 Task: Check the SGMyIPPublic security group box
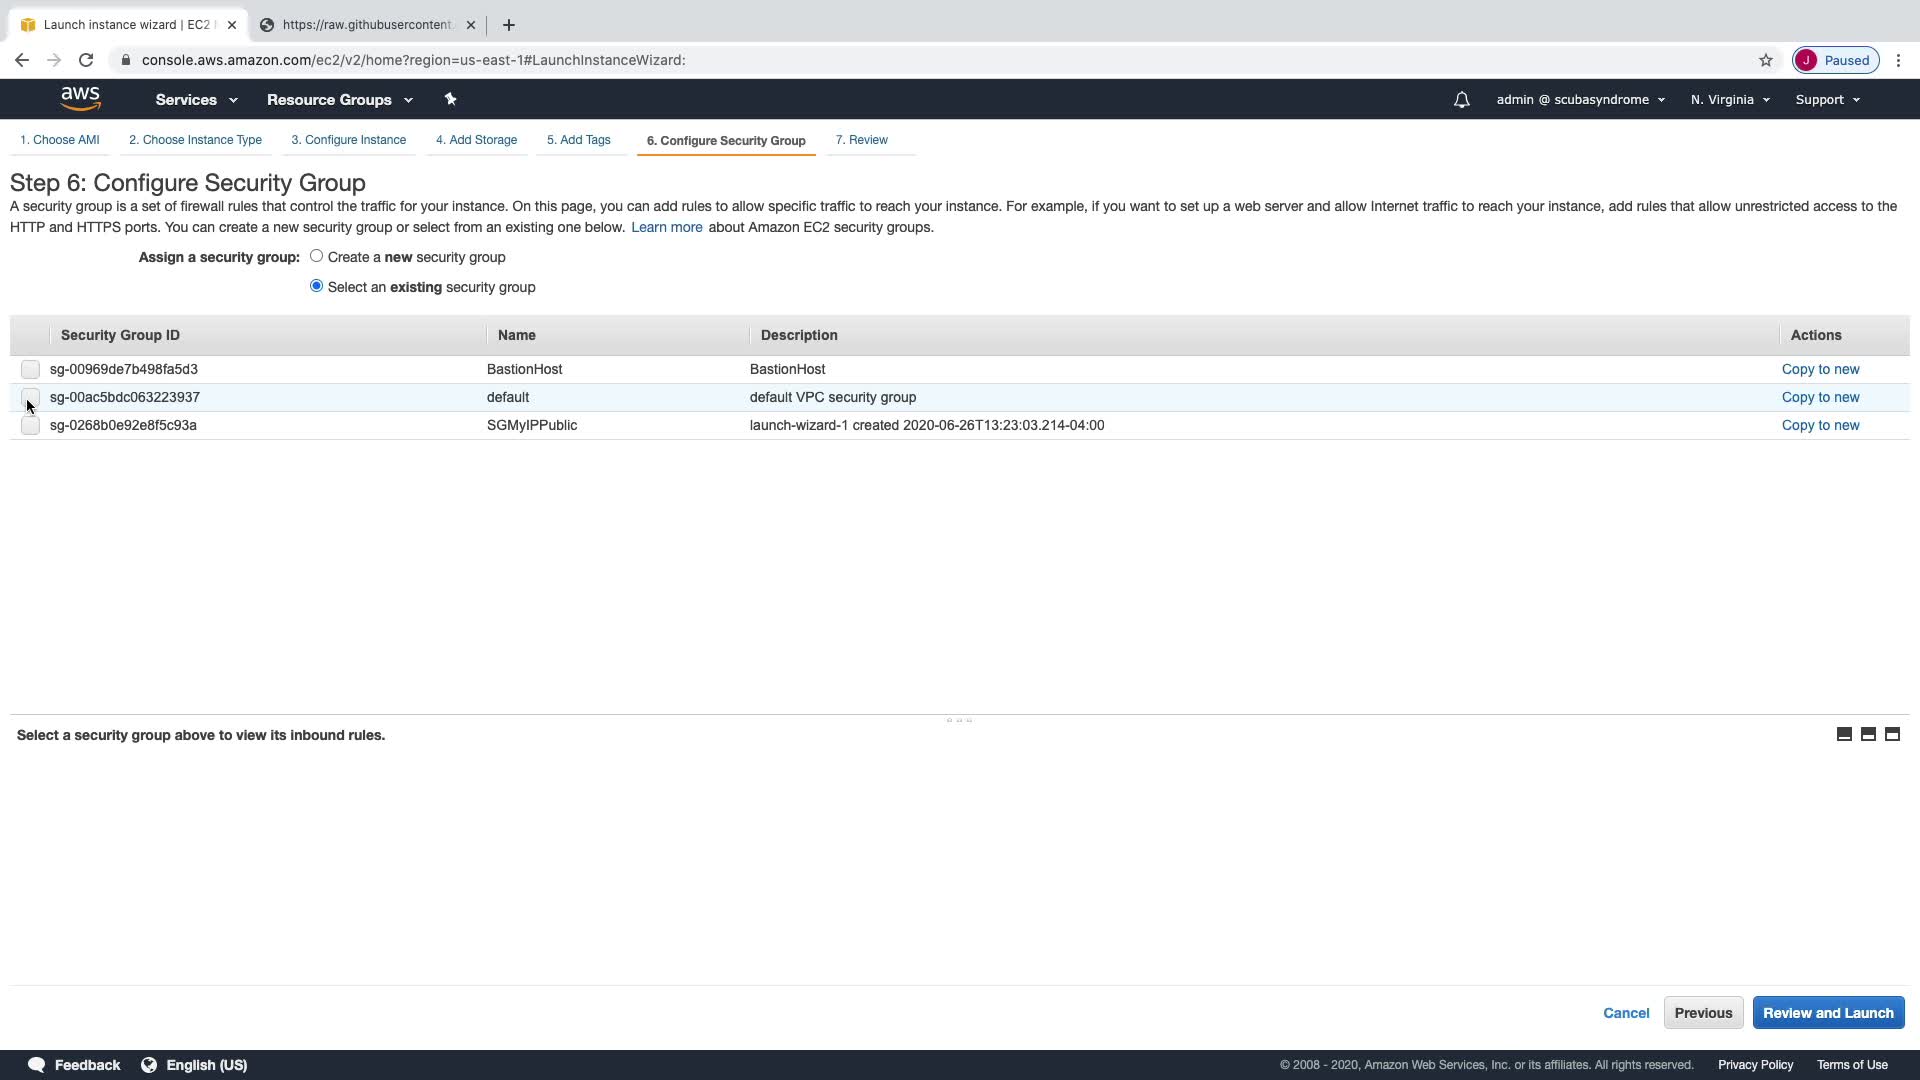pos(30,426)
